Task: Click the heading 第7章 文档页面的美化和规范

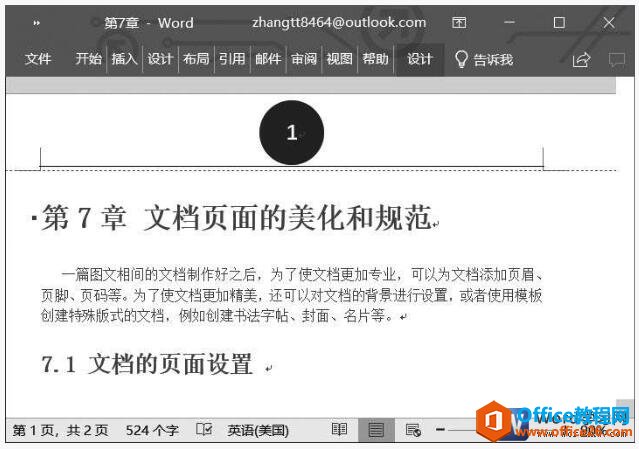Action: (x=237, y=218)
